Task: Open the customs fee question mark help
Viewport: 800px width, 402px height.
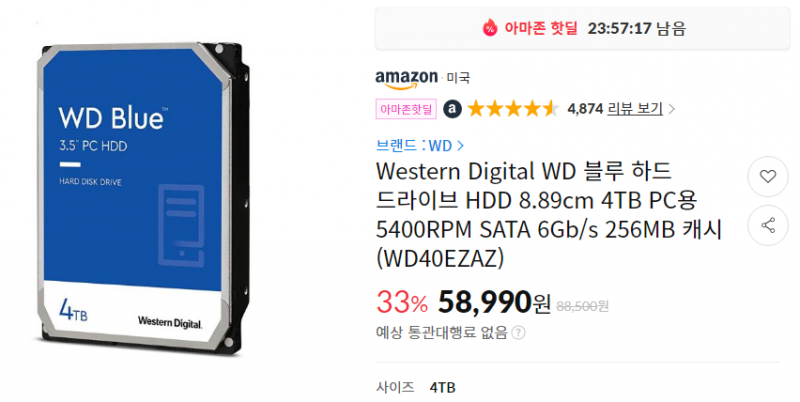Action: [x=518, y=333]
